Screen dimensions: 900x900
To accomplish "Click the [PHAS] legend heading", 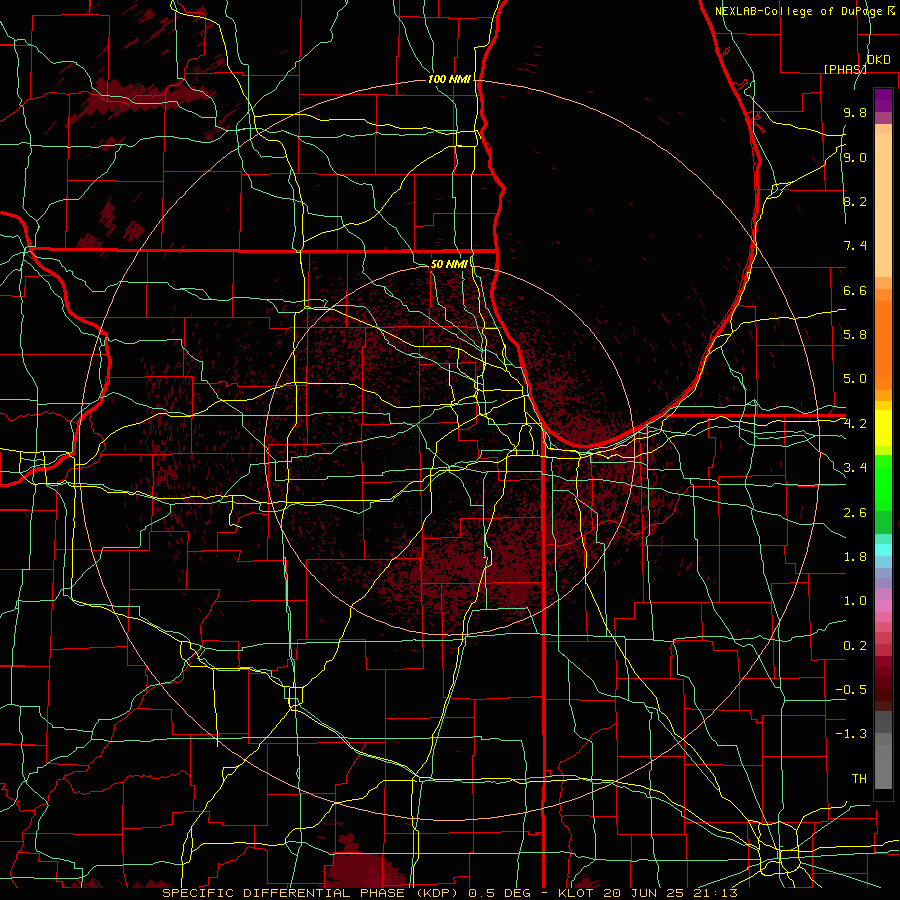I will (845, 69).
